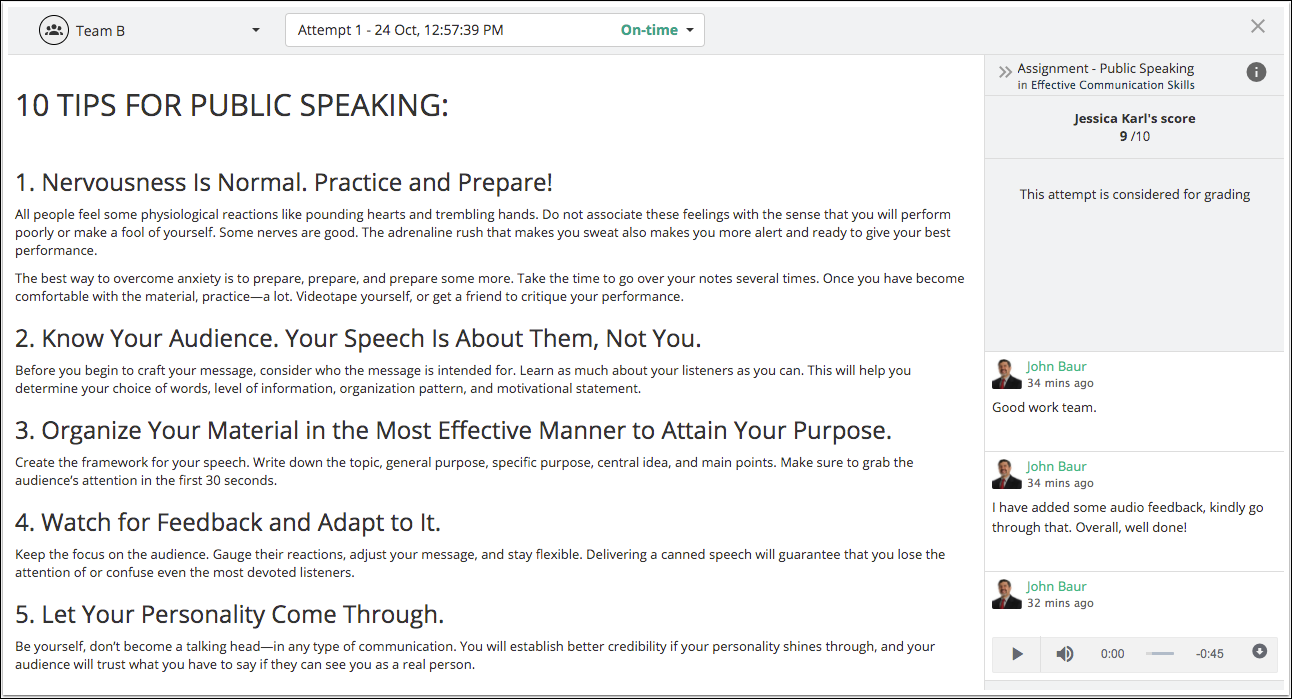Close the submission viewer

[x=1258, y=26]
